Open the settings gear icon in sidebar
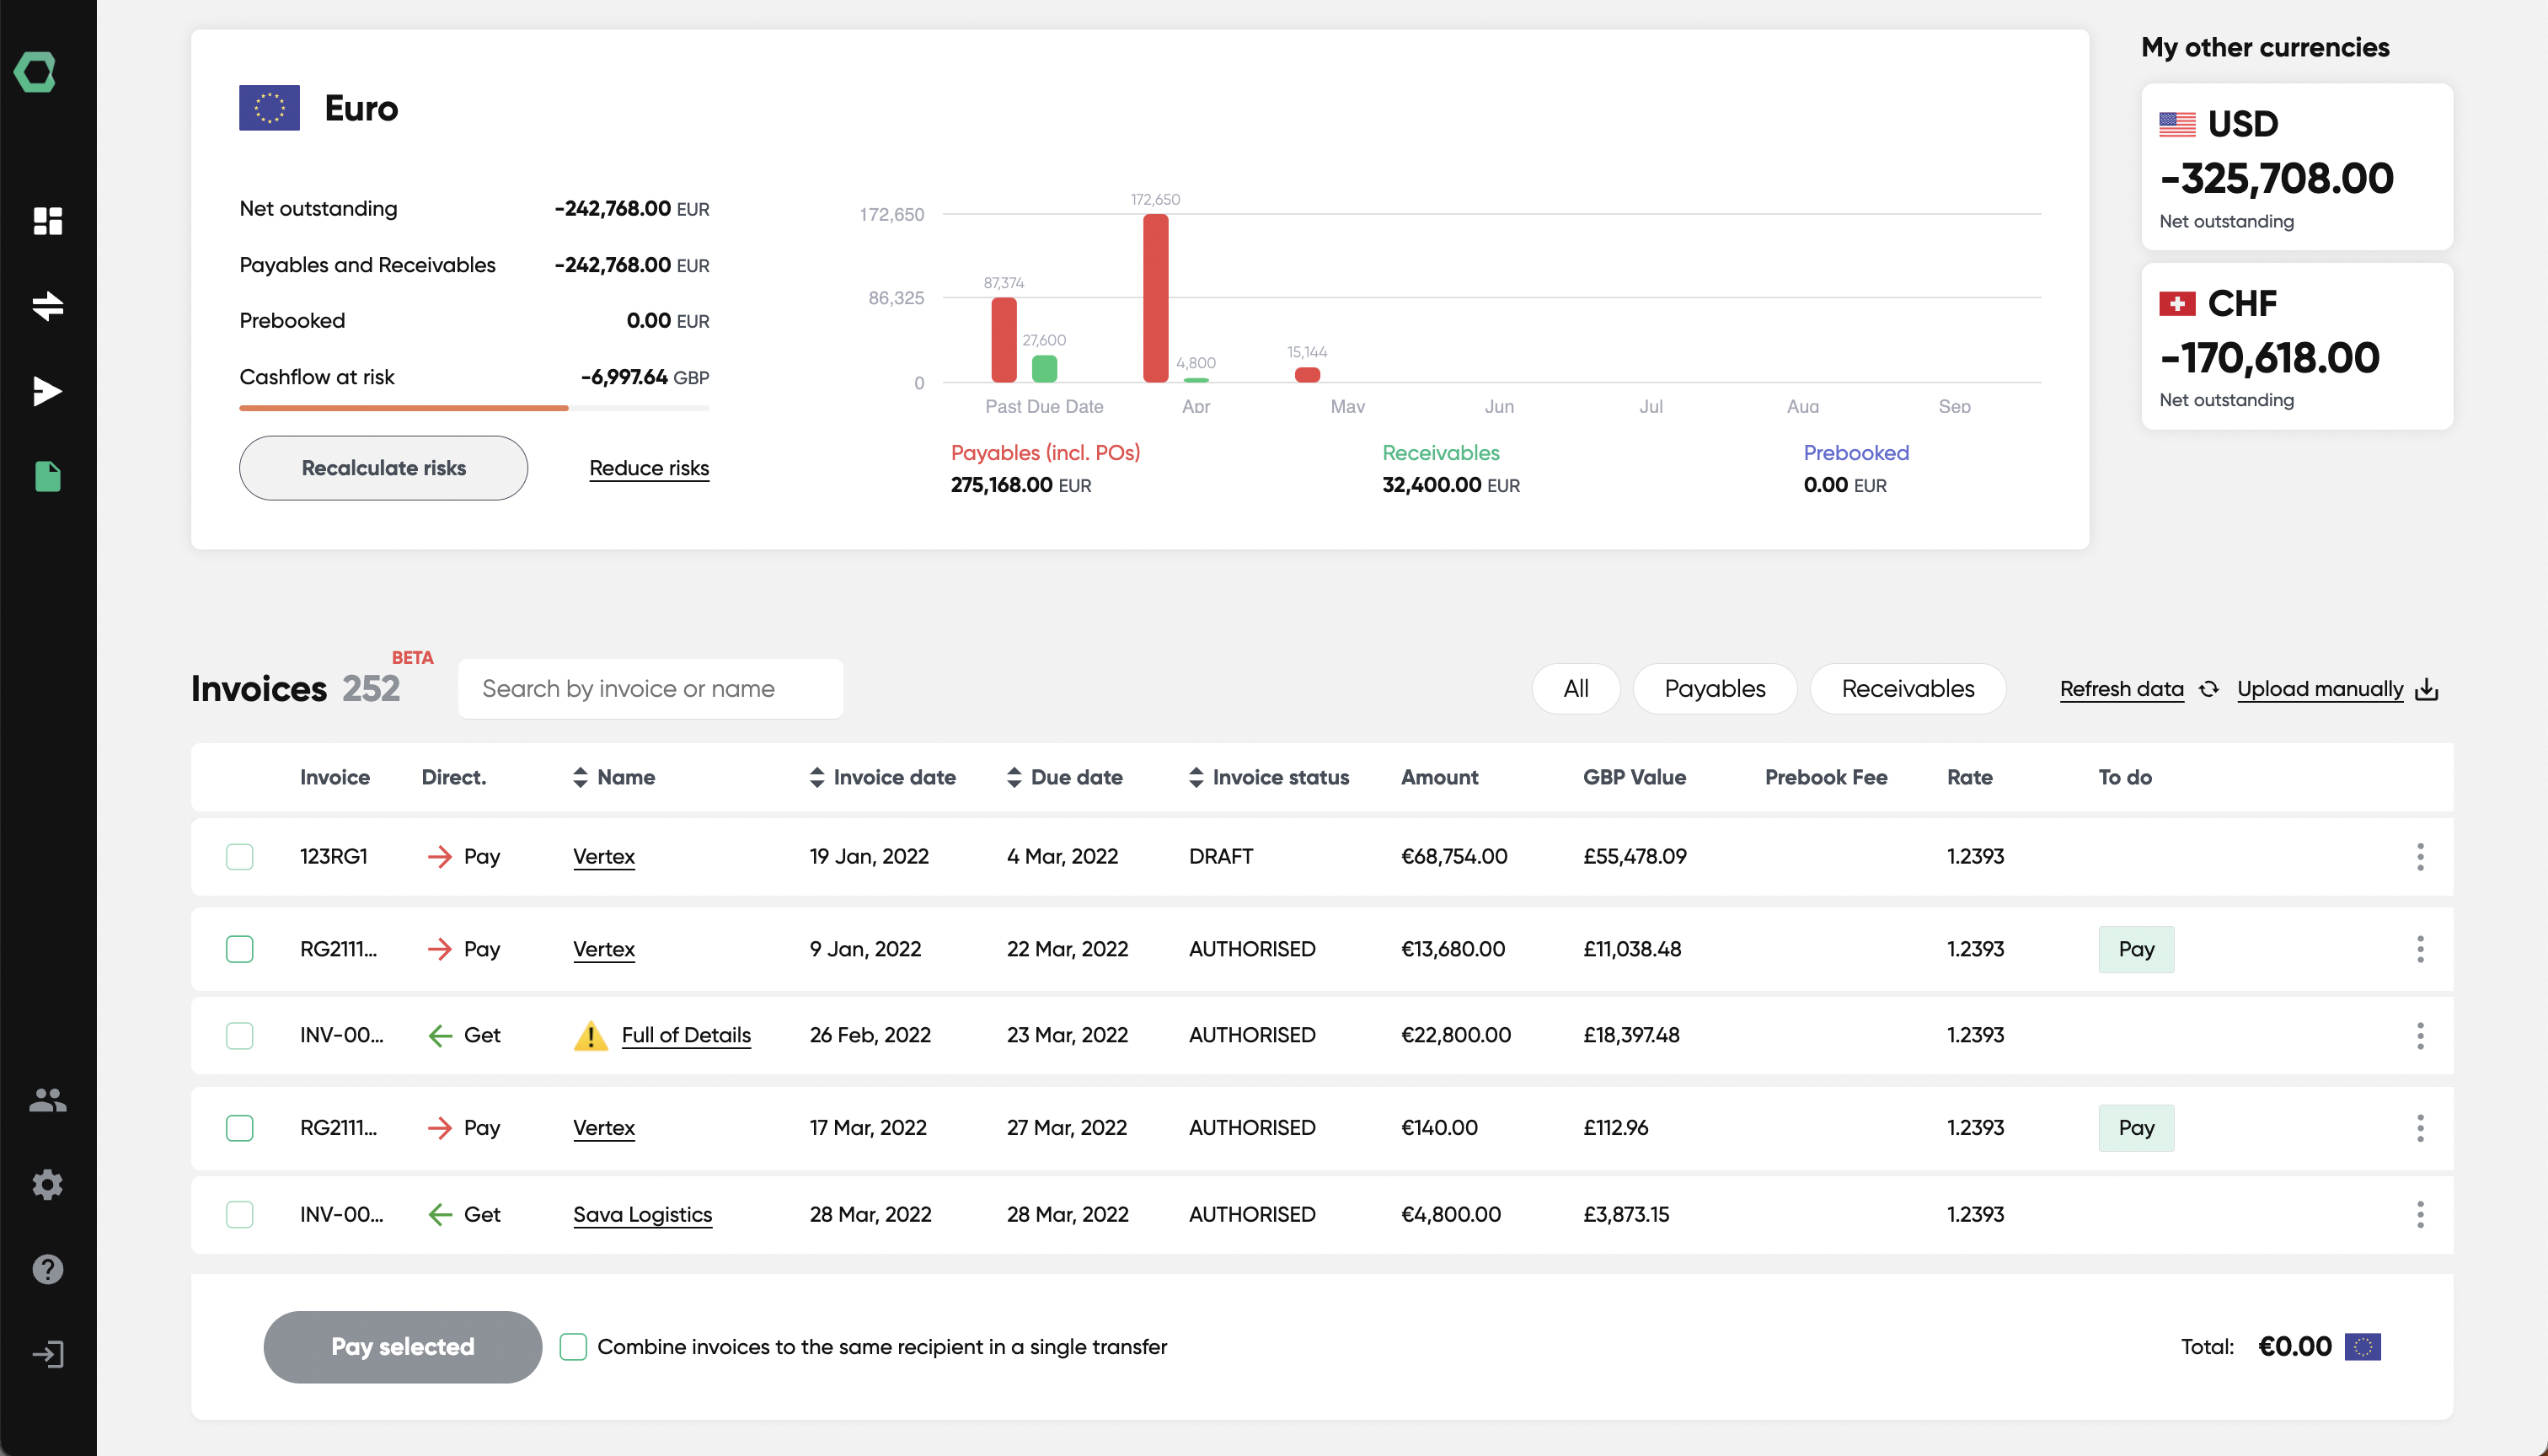The height and width of the screenshot is (1456, 2548). 47,1185
